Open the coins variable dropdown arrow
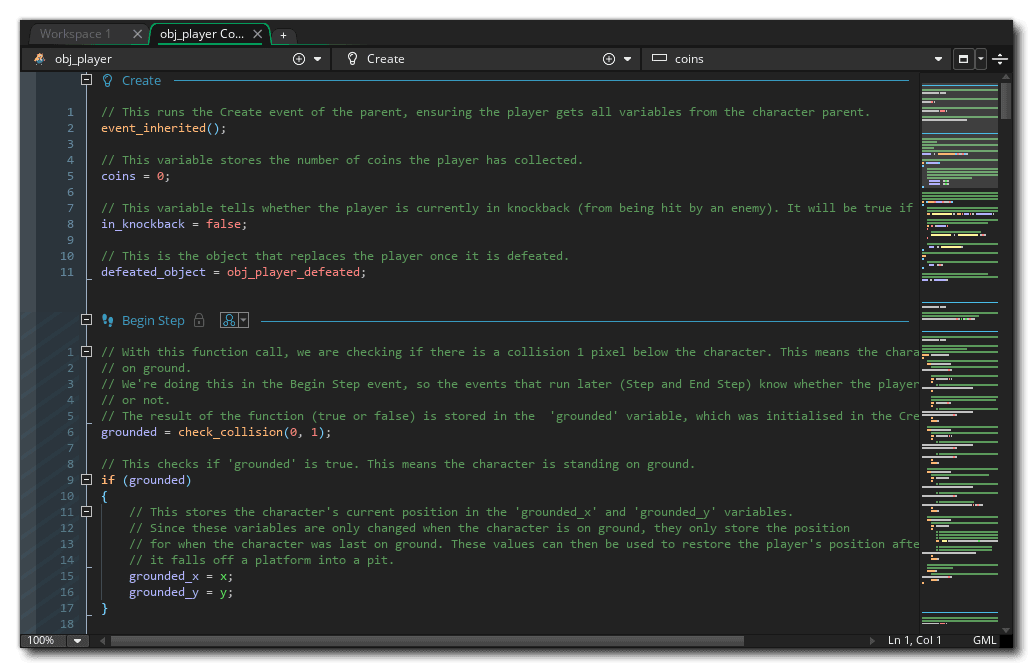 click(938, 59)
